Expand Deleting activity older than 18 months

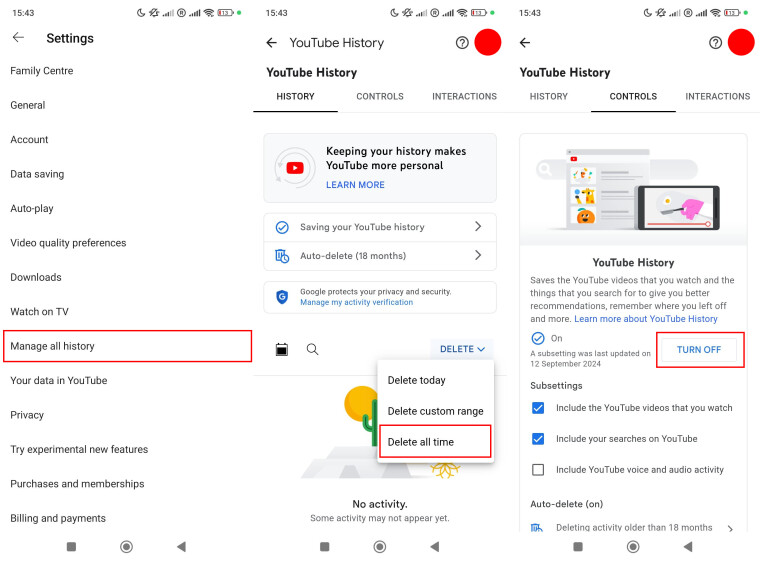[730, 529]
